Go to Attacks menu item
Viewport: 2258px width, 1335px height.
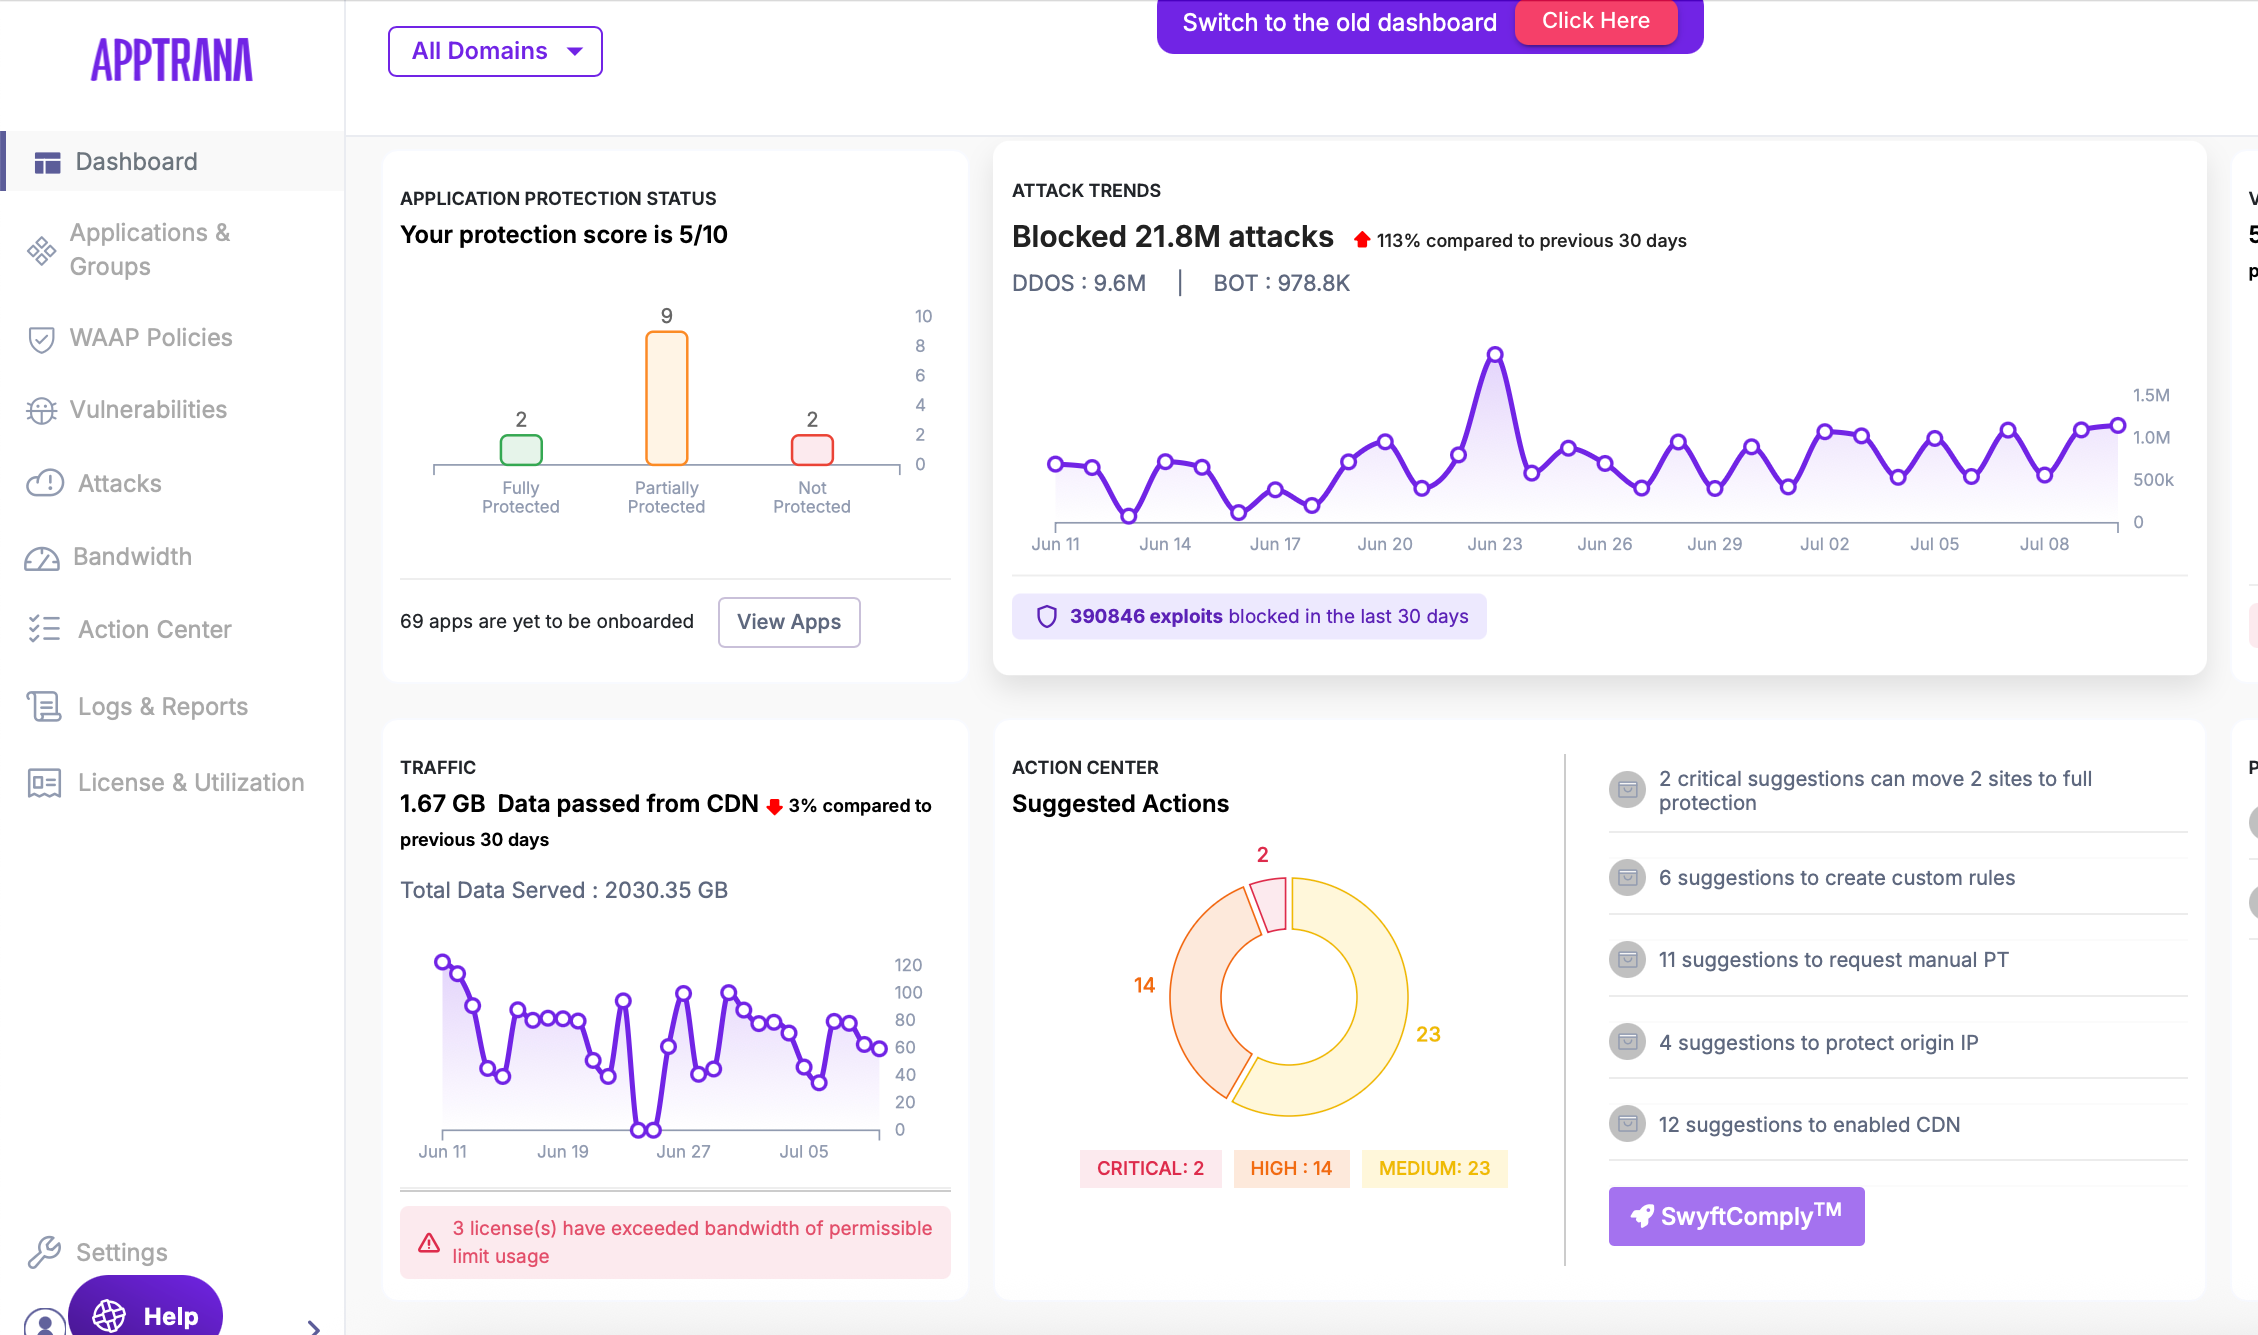(x=119, y=484)
